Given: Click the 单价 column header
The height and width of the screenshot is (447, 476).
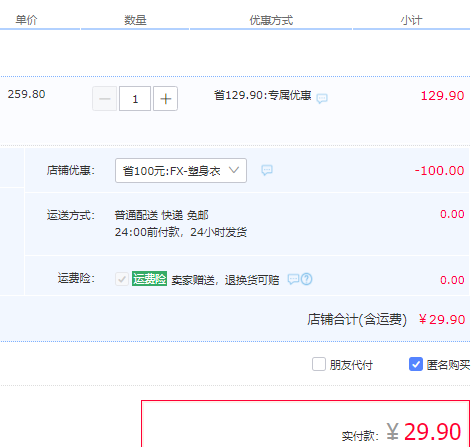Looking at the screenshot, I should coord(26,20).
